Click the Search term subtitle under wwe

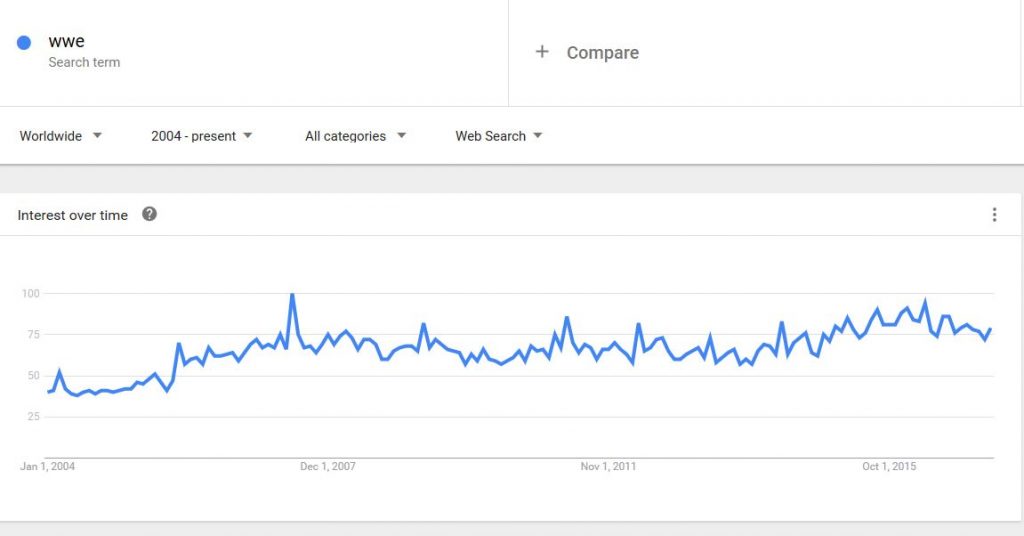pyautogui.click(x=84, y=62)
